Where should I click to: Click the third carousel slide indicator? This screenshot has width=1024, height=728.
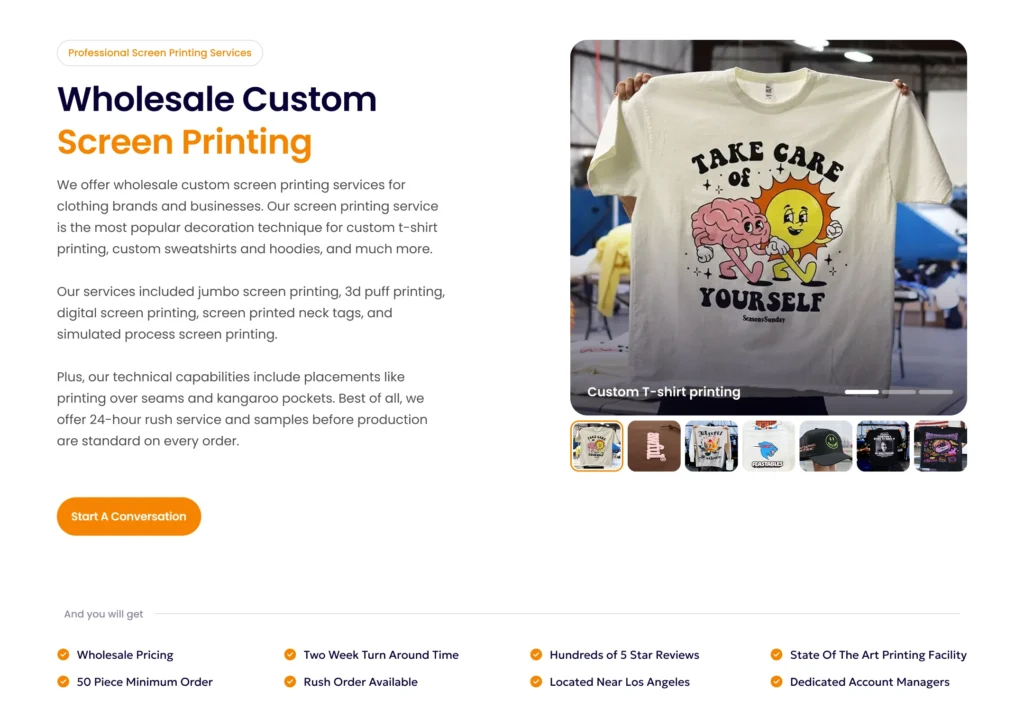[936, 392]
